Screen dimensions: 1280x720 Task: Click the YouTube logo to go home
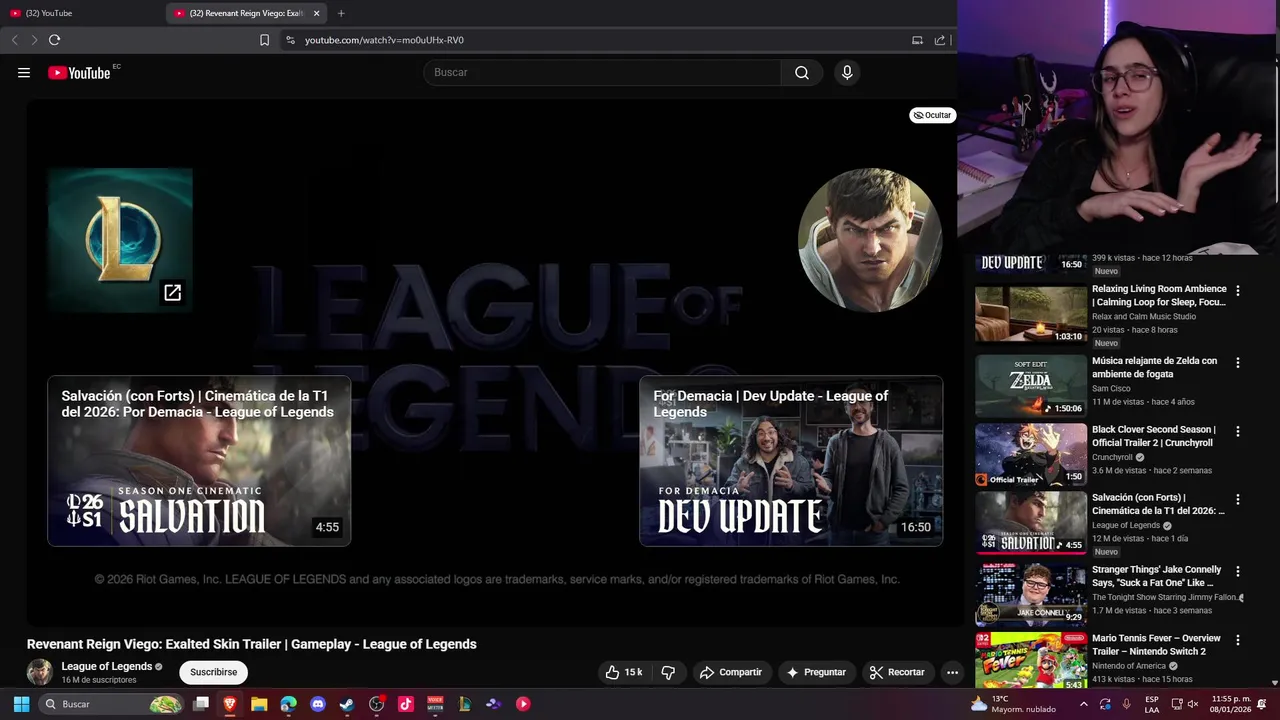point(79,72)
